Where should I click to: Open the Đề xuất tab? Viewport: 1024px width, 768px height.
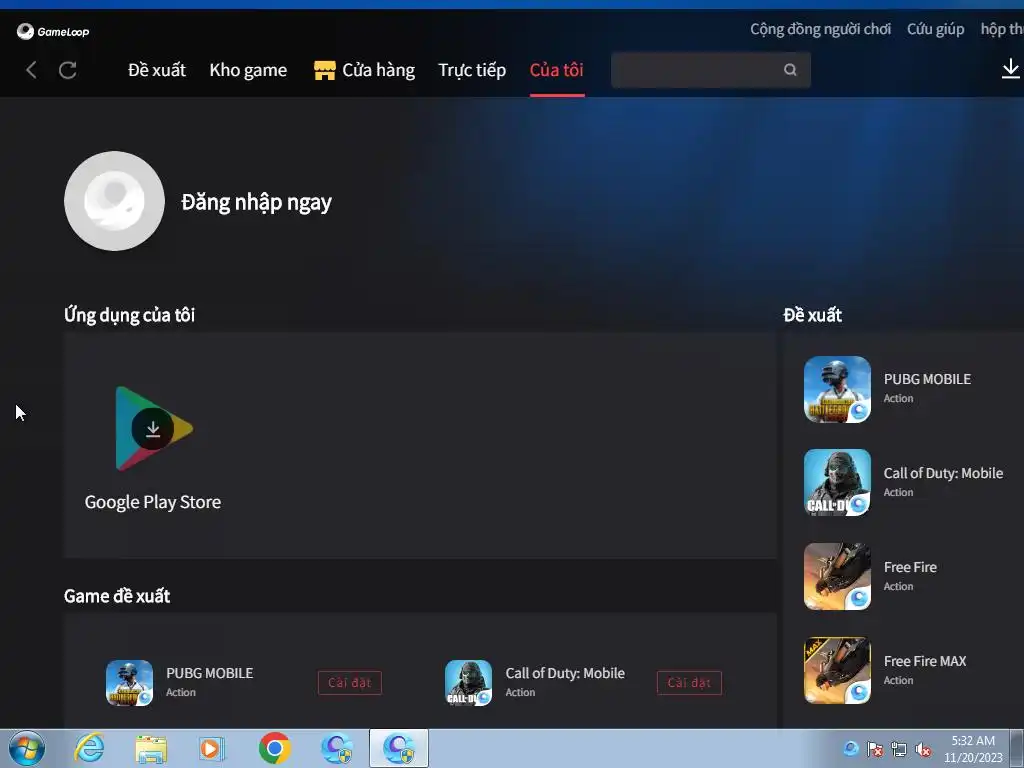point(157,70)
